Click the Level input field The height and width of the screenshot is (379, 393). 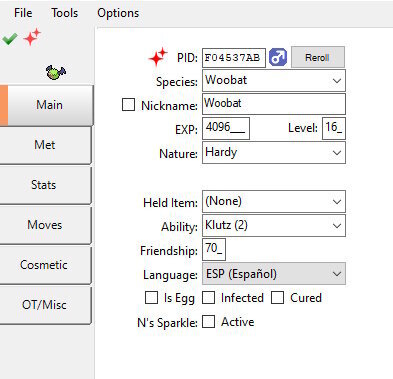click(x=334, y=128)
